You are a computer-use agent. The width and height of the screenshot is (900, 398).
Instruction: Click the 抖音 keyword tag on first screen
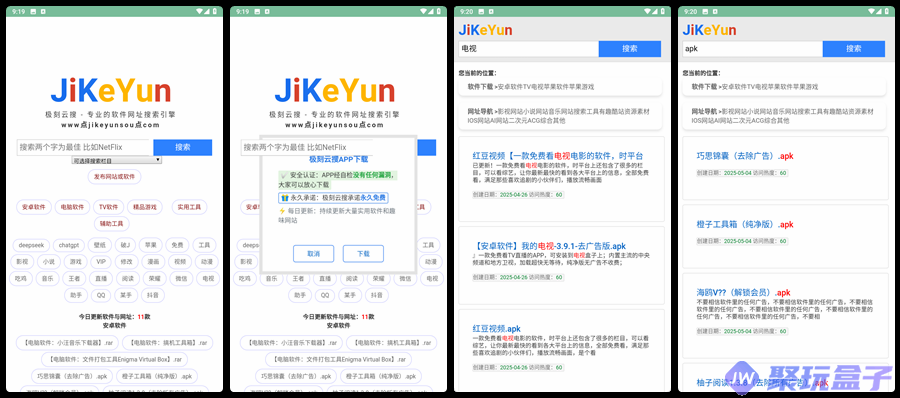tap(152, 295)
